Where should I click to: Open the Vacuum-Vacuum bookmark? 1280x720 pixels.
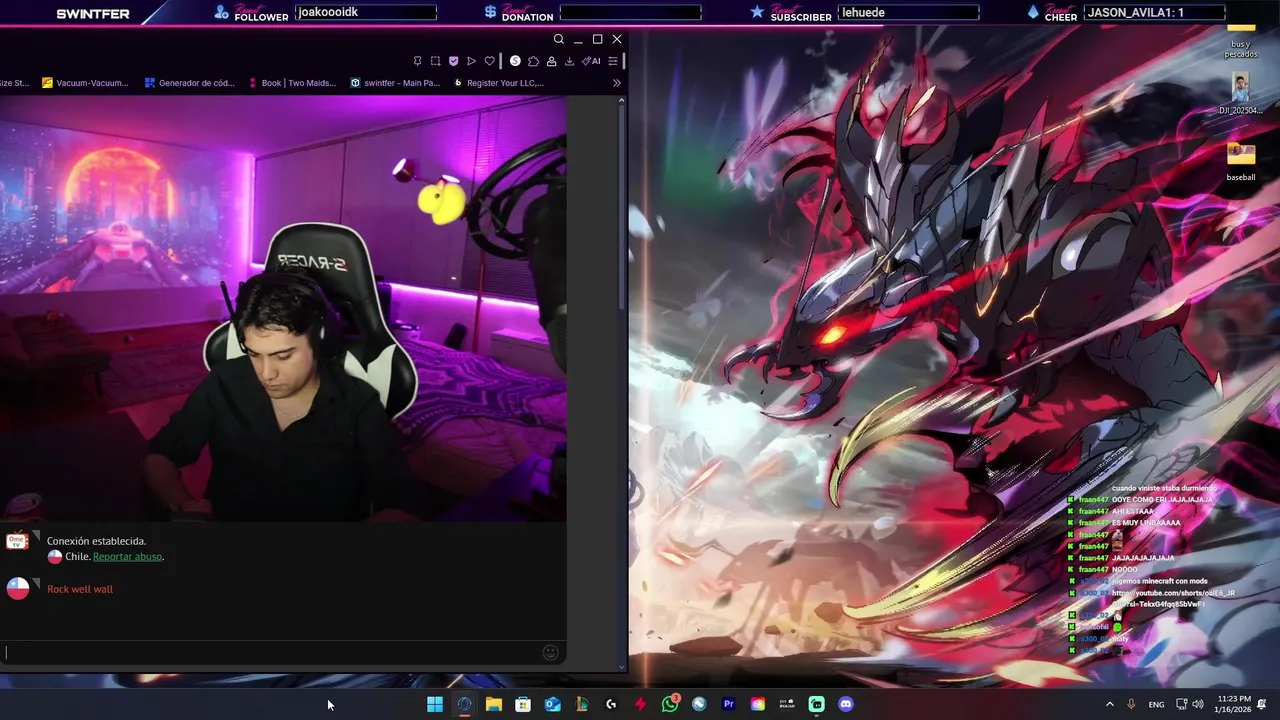(85, 83)
